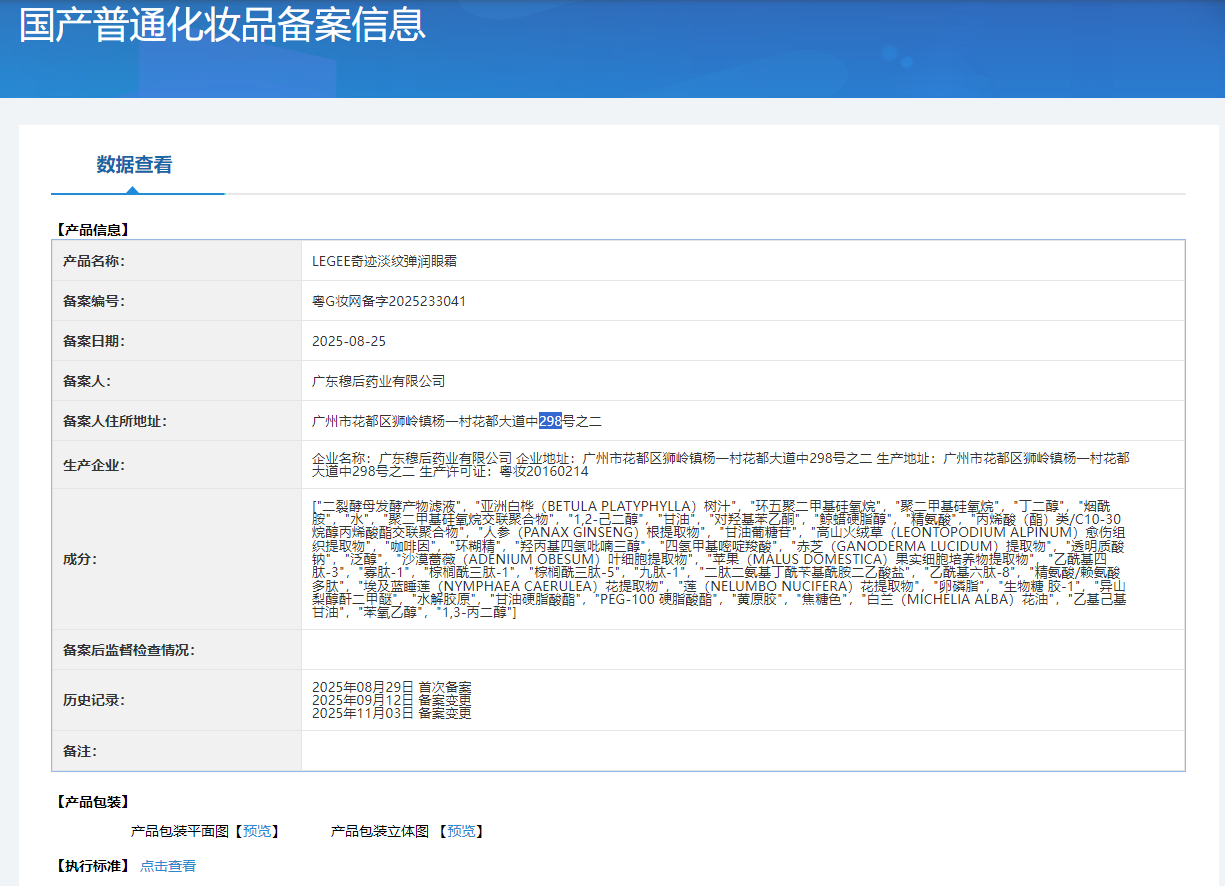Click the company name 广东穆后药业有限公司
The width and height of the screenshot is (1225, 886).
378,381
